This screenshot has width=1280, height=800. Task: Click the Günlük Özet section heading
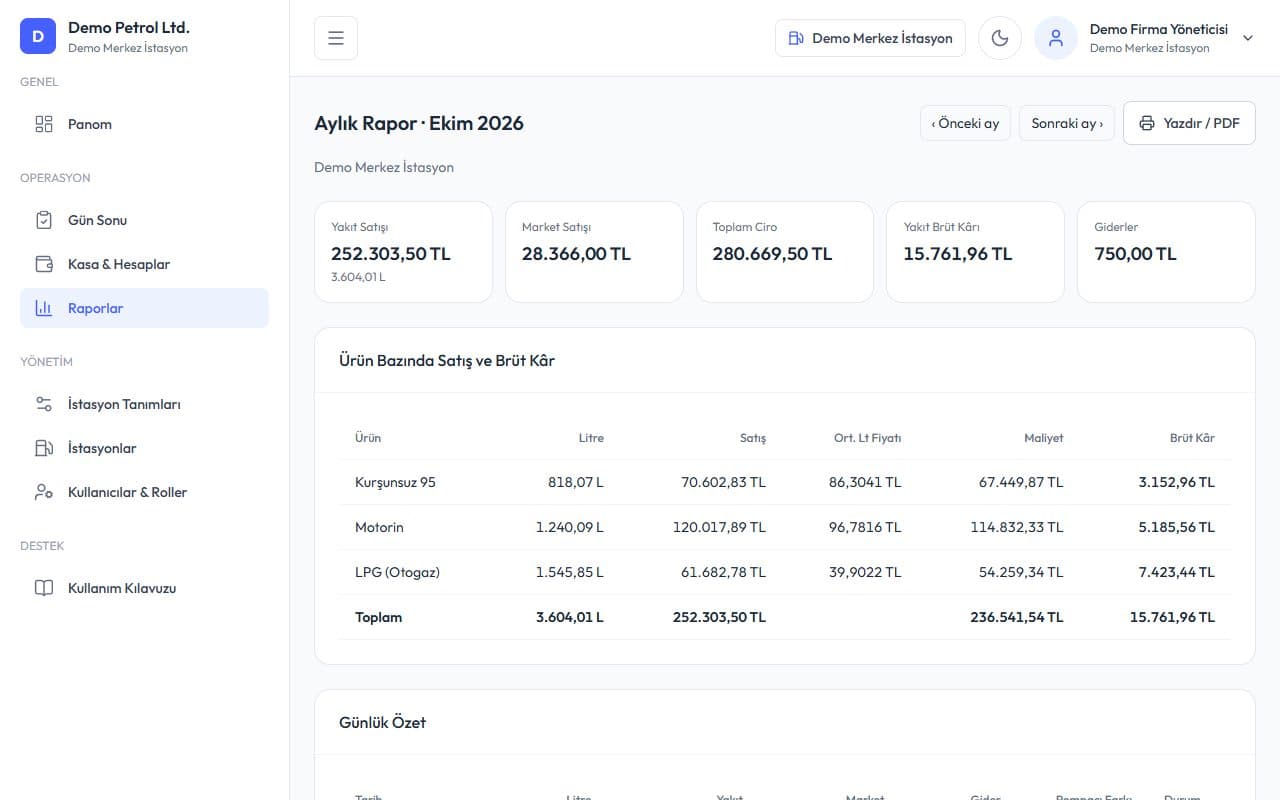coord(383,722)
